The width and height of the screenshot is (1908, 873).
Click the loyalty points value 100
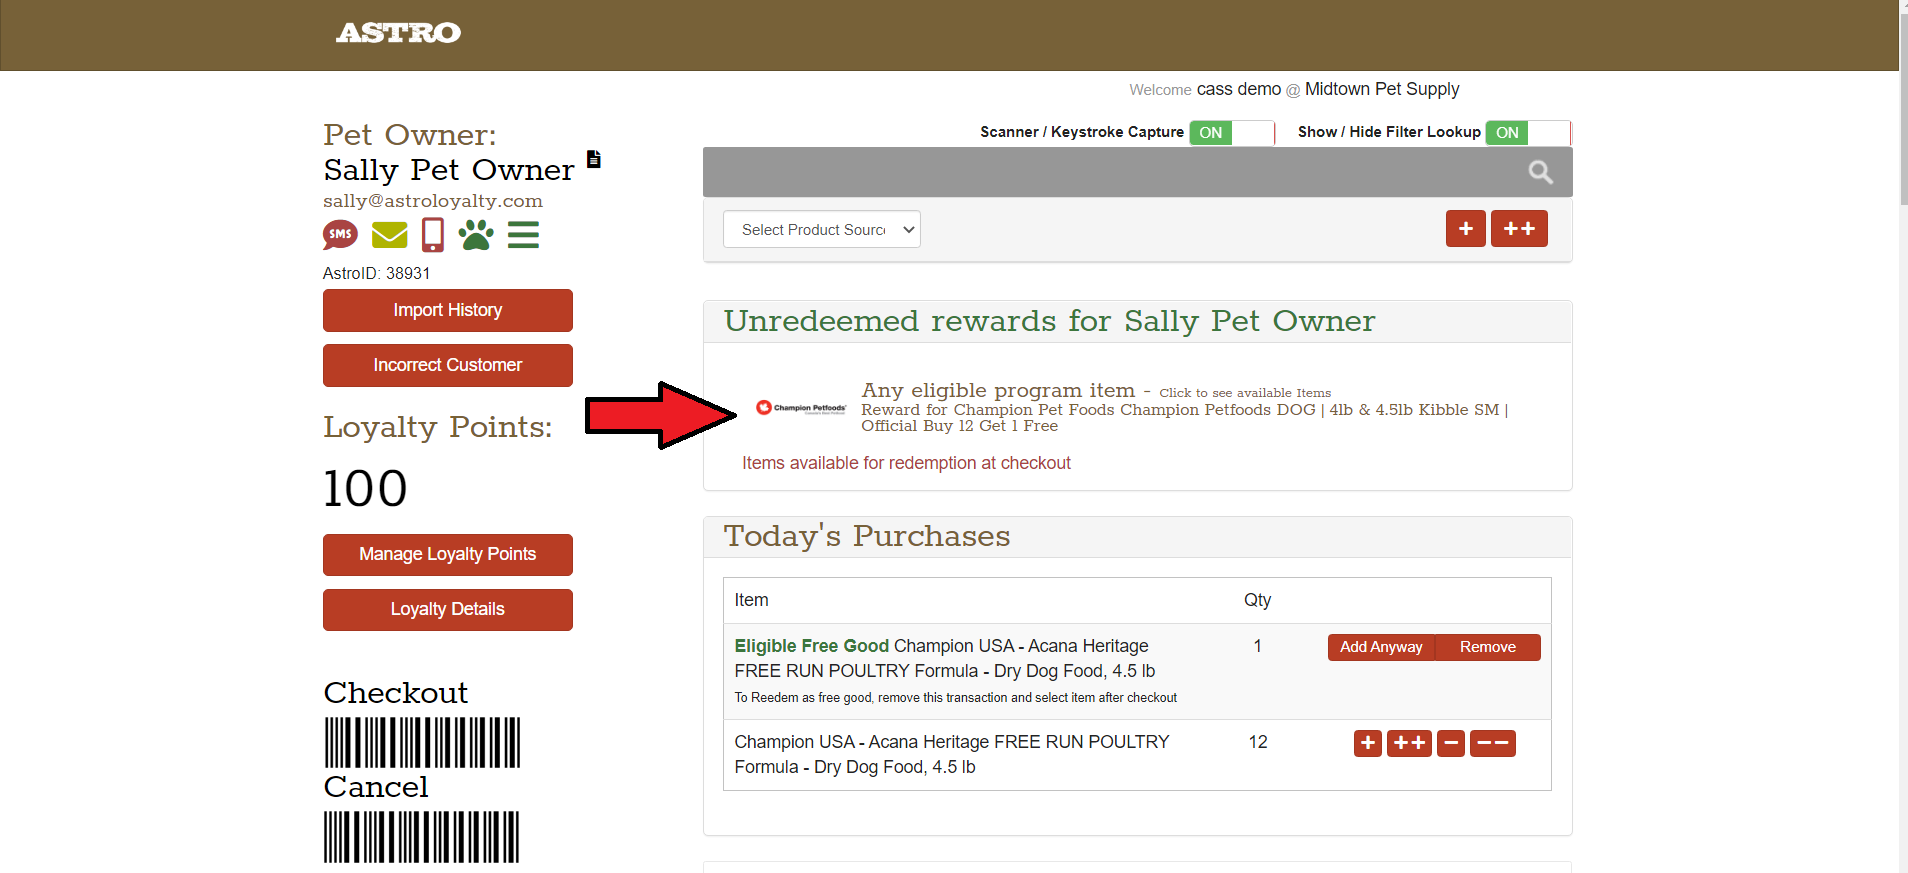click(x=365, y=488)
